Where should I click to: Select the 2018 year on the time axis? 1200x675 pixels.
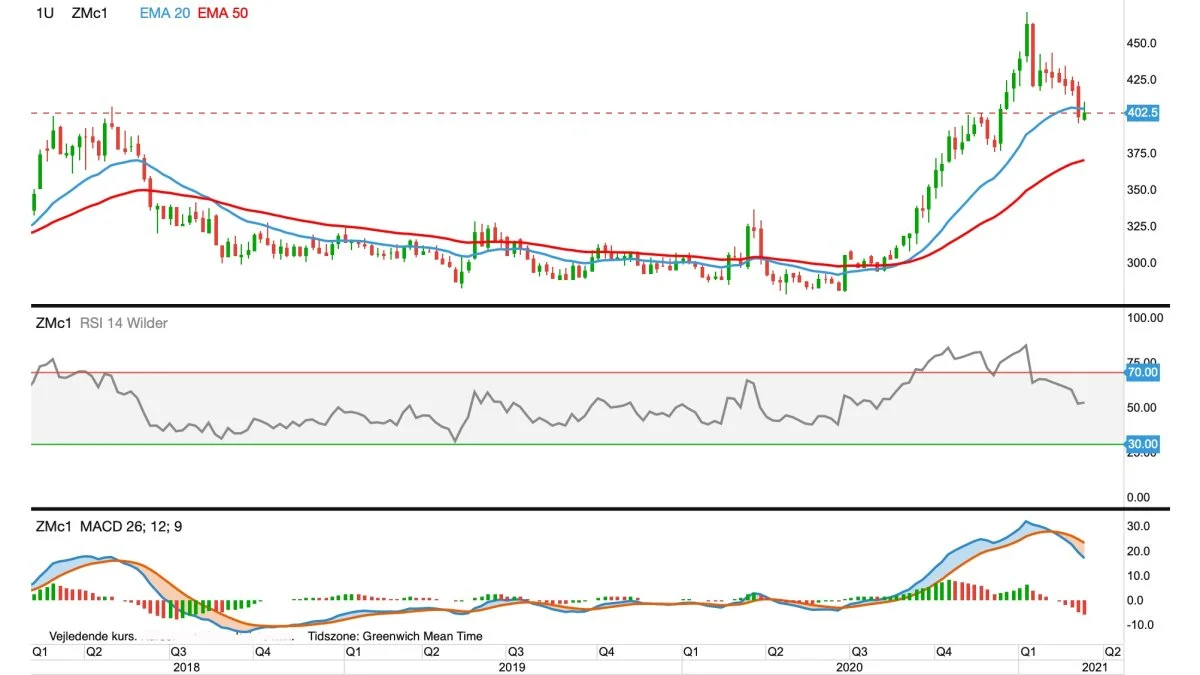pos(186,666)
